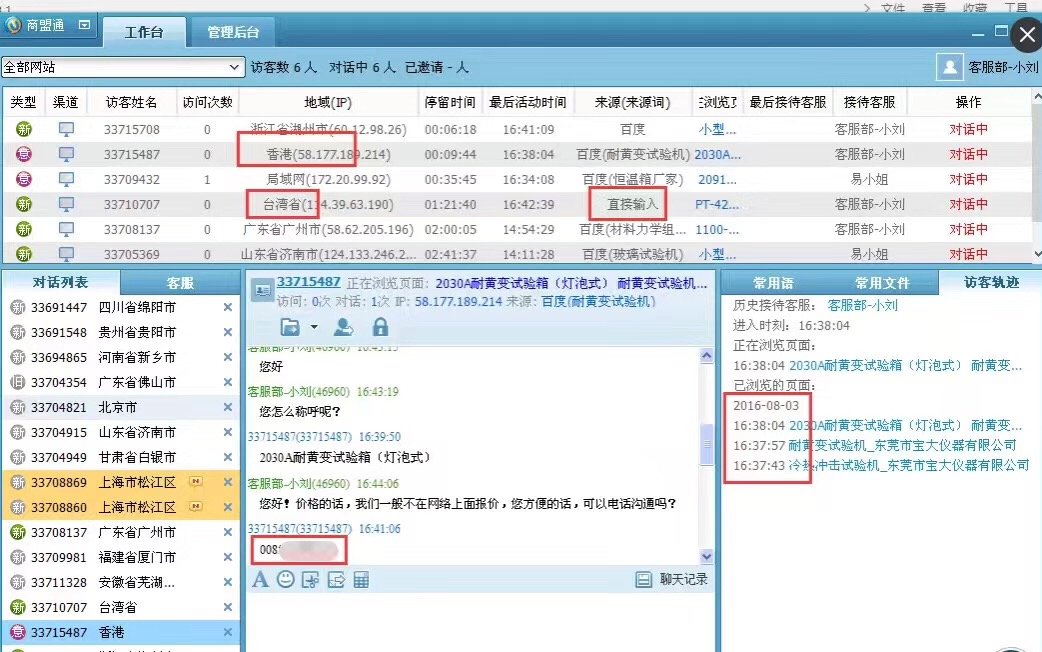
Task: Click the visitor ID link 33715487
Action: (309, 282)
